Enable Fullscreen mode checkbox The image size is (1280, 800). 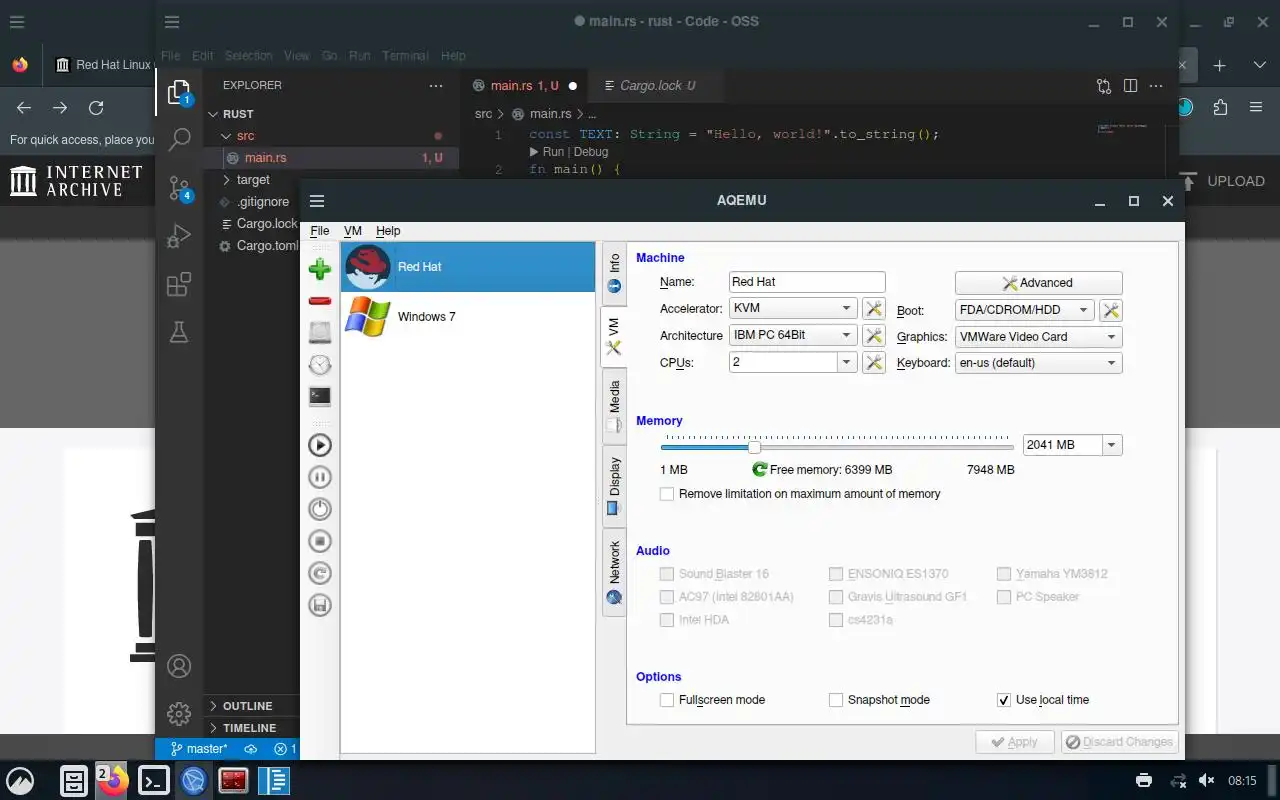pyautogui.click(x=667, y=700)
